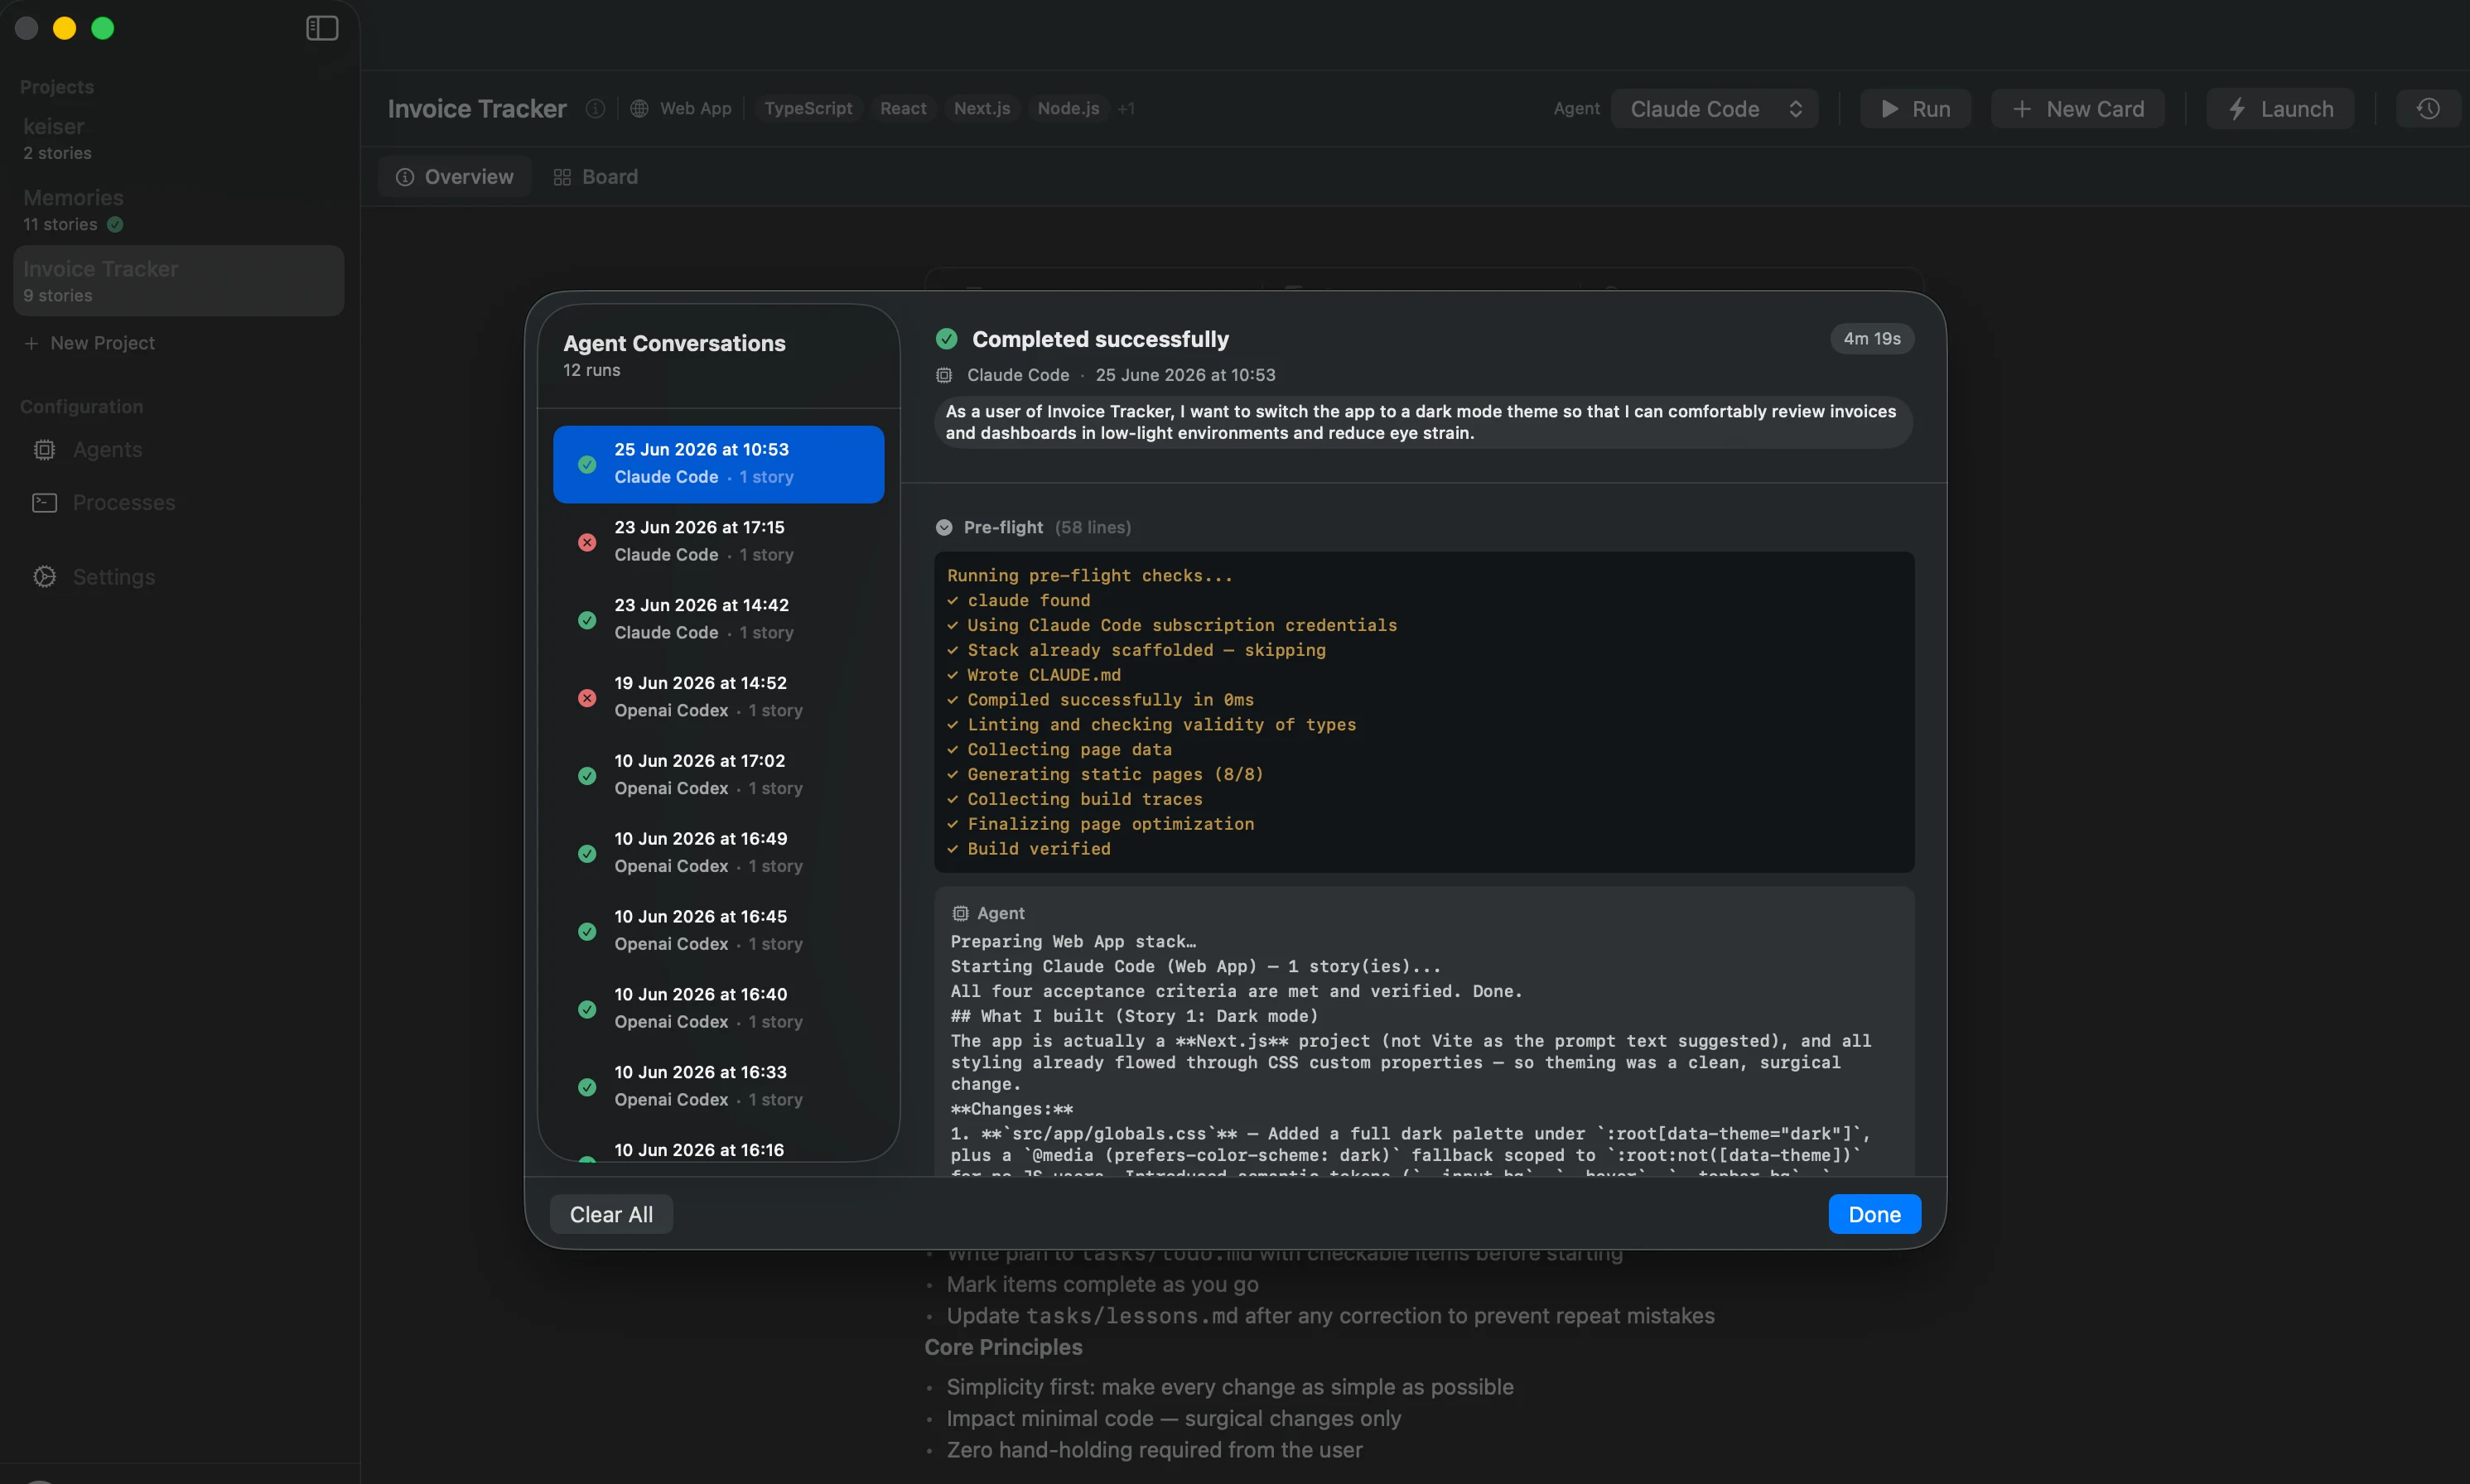Click the 'Wrote CLAUDE.md' log line
Viewport: 2470px width, 1484px height.
(1034, 675)
